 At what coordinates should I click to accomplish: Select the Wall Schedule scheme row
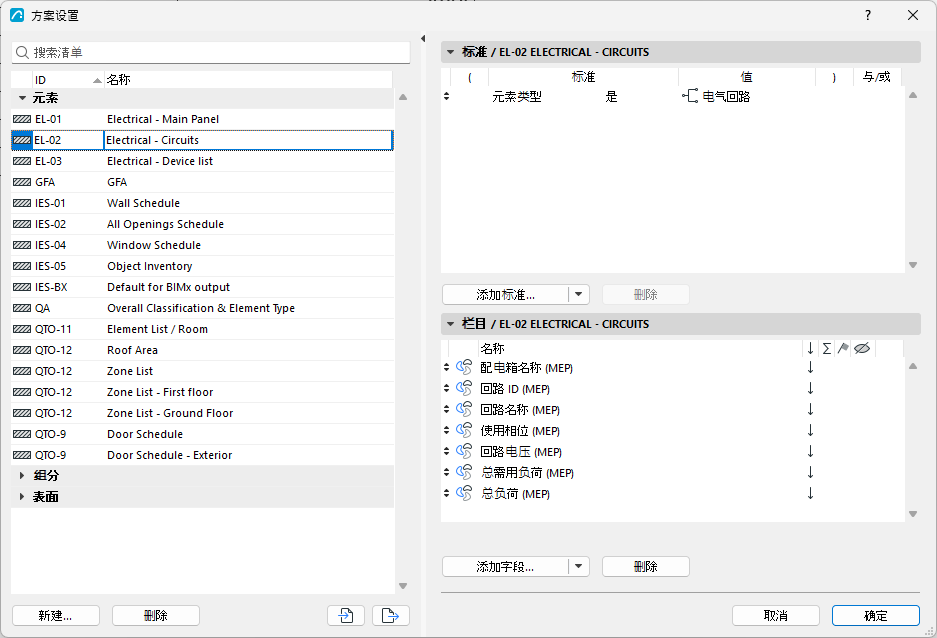[x=202, y=203]
